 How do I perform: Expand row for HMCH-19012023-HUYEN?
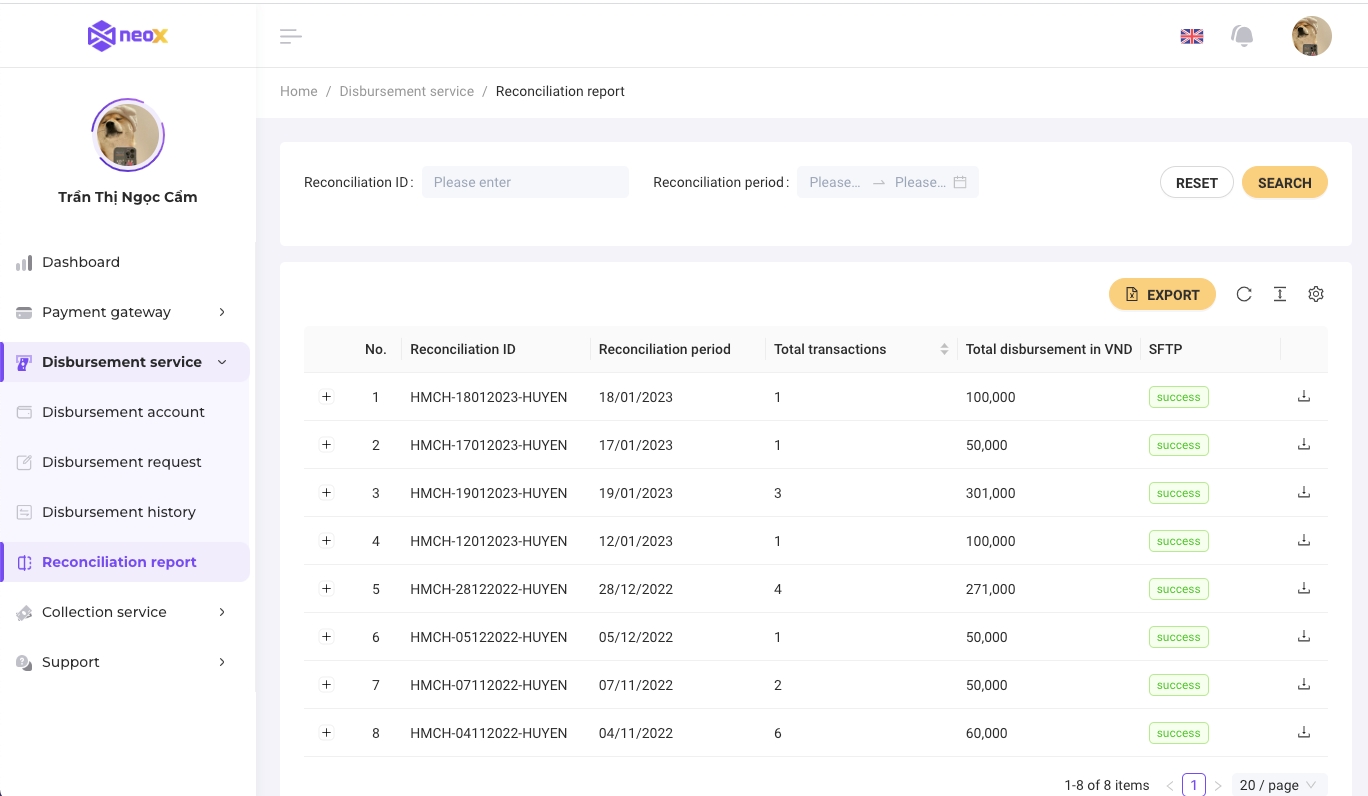(326, 493)
